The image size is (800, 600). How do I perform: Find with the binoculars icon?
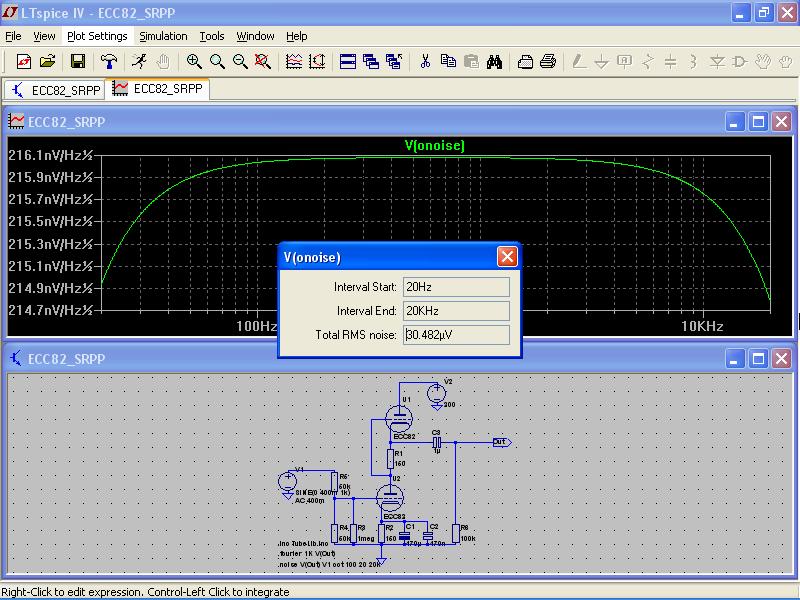pyautogui.click(x=494, y=62)
